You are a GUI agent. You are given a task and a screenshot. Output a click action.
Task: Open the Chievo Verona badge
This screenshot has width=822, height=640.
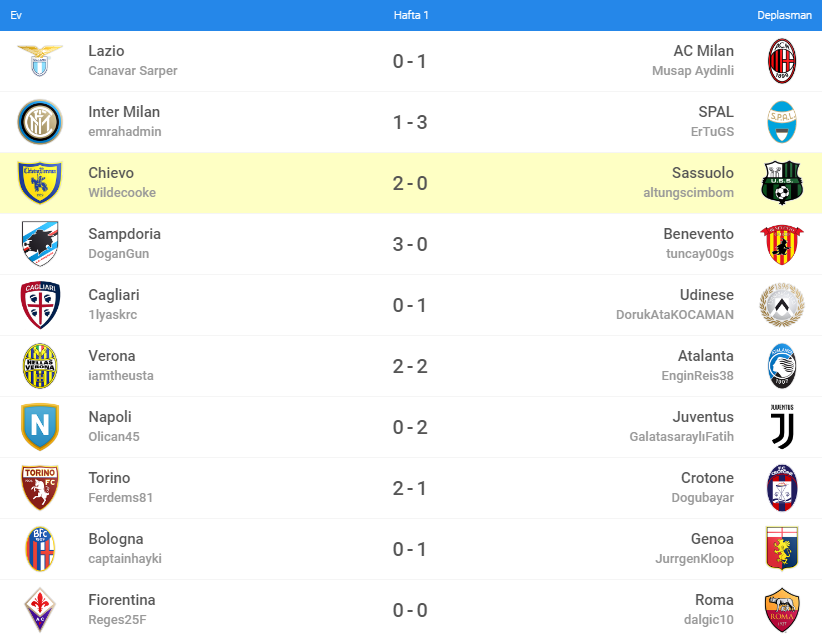click(40, 183)
